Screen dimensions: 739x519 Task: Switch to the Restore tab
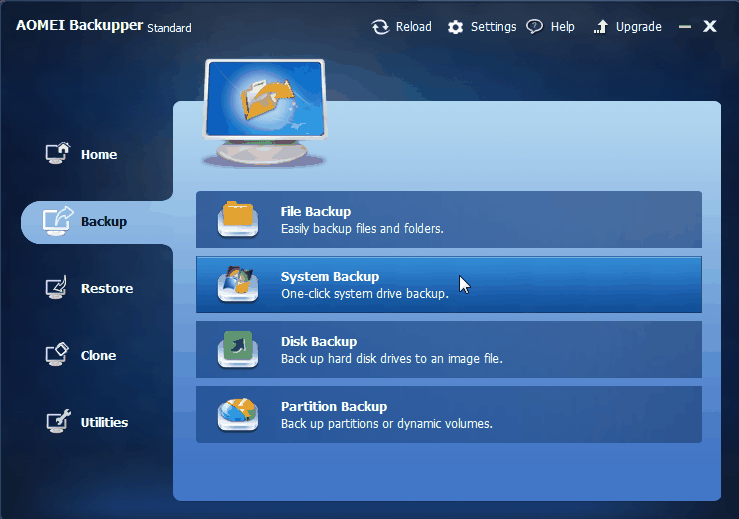pos(107,288)
